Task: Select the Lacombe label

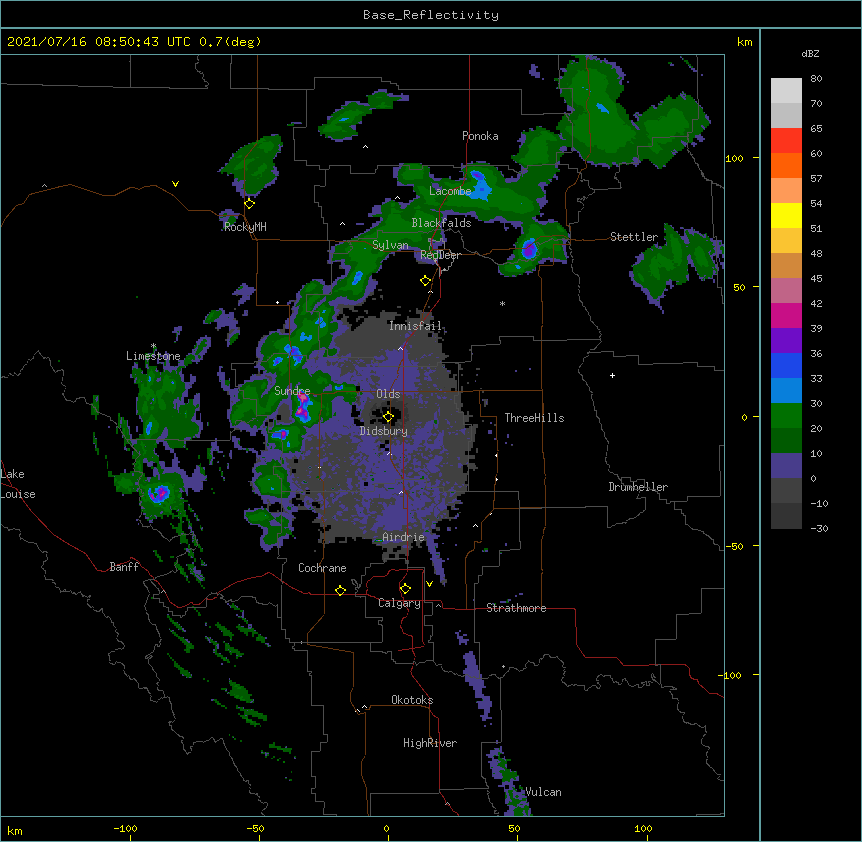Action: 450,191
